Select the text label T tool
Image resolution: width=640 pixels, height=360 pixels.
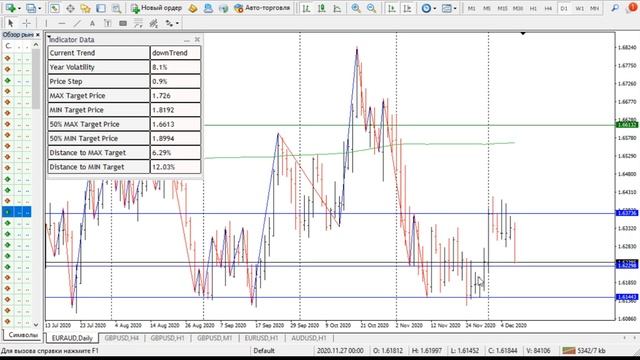tap(108, 23)
